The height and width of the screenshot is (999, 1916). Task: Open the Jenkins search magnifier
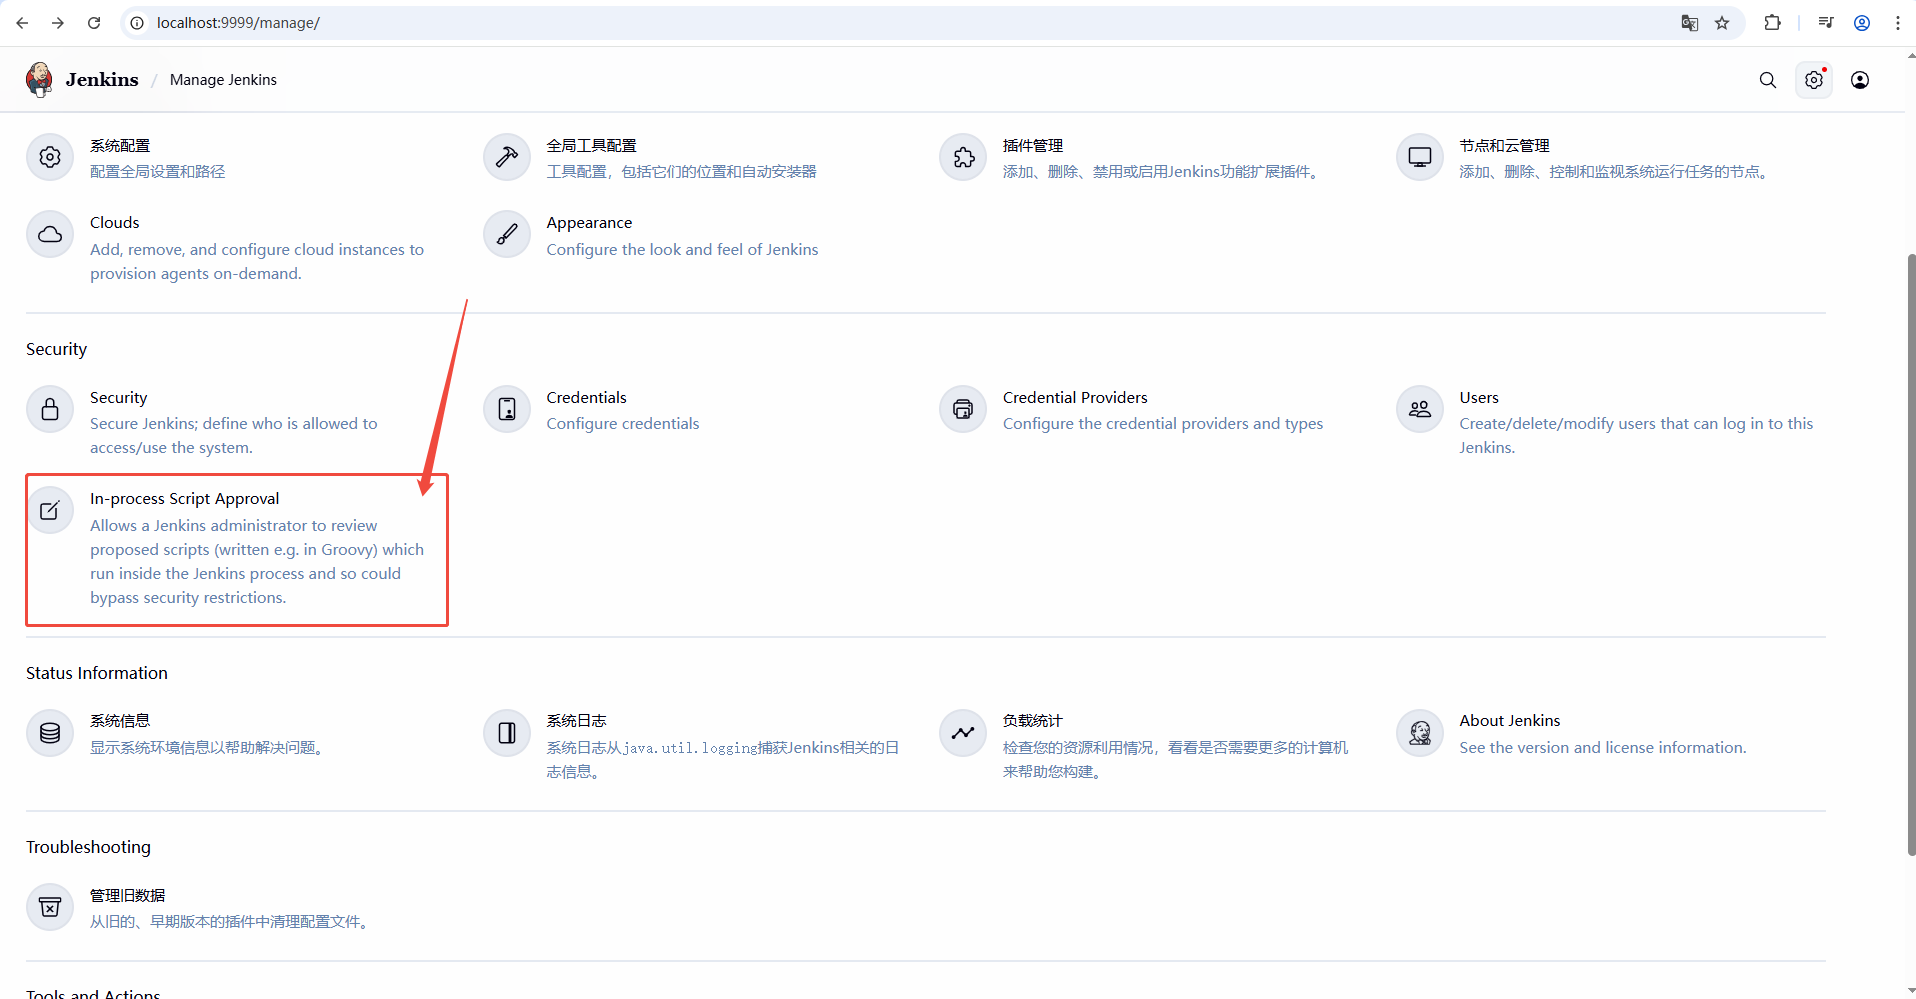pos(1768,80)
